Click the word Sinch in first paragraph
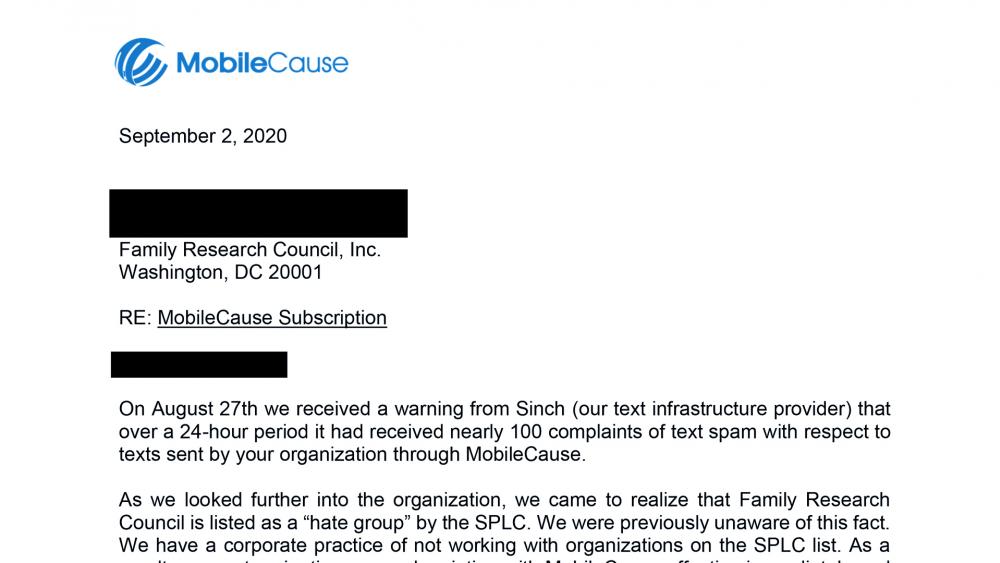This screenshot has height=563, width=1000. pyautogui.click(x=540, y=408)
